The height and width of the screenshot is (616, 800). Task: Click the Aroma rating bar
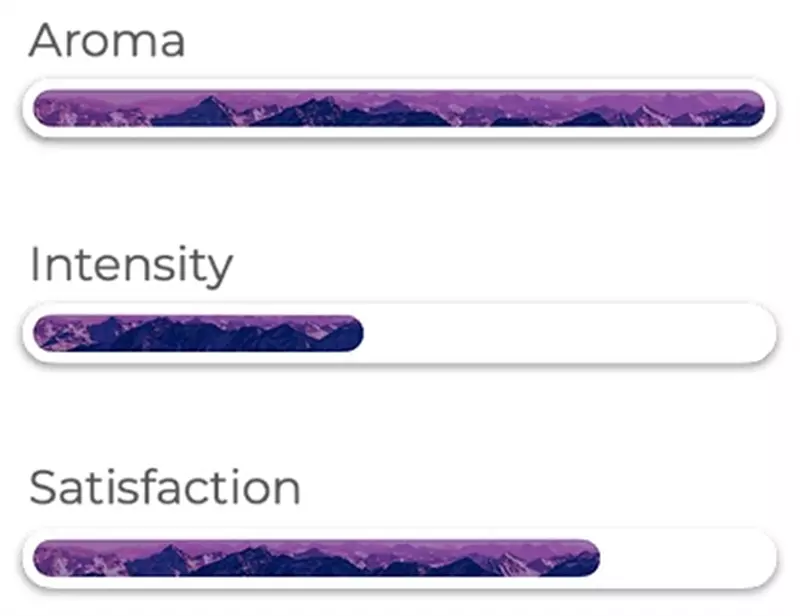(x=399, y=108)
